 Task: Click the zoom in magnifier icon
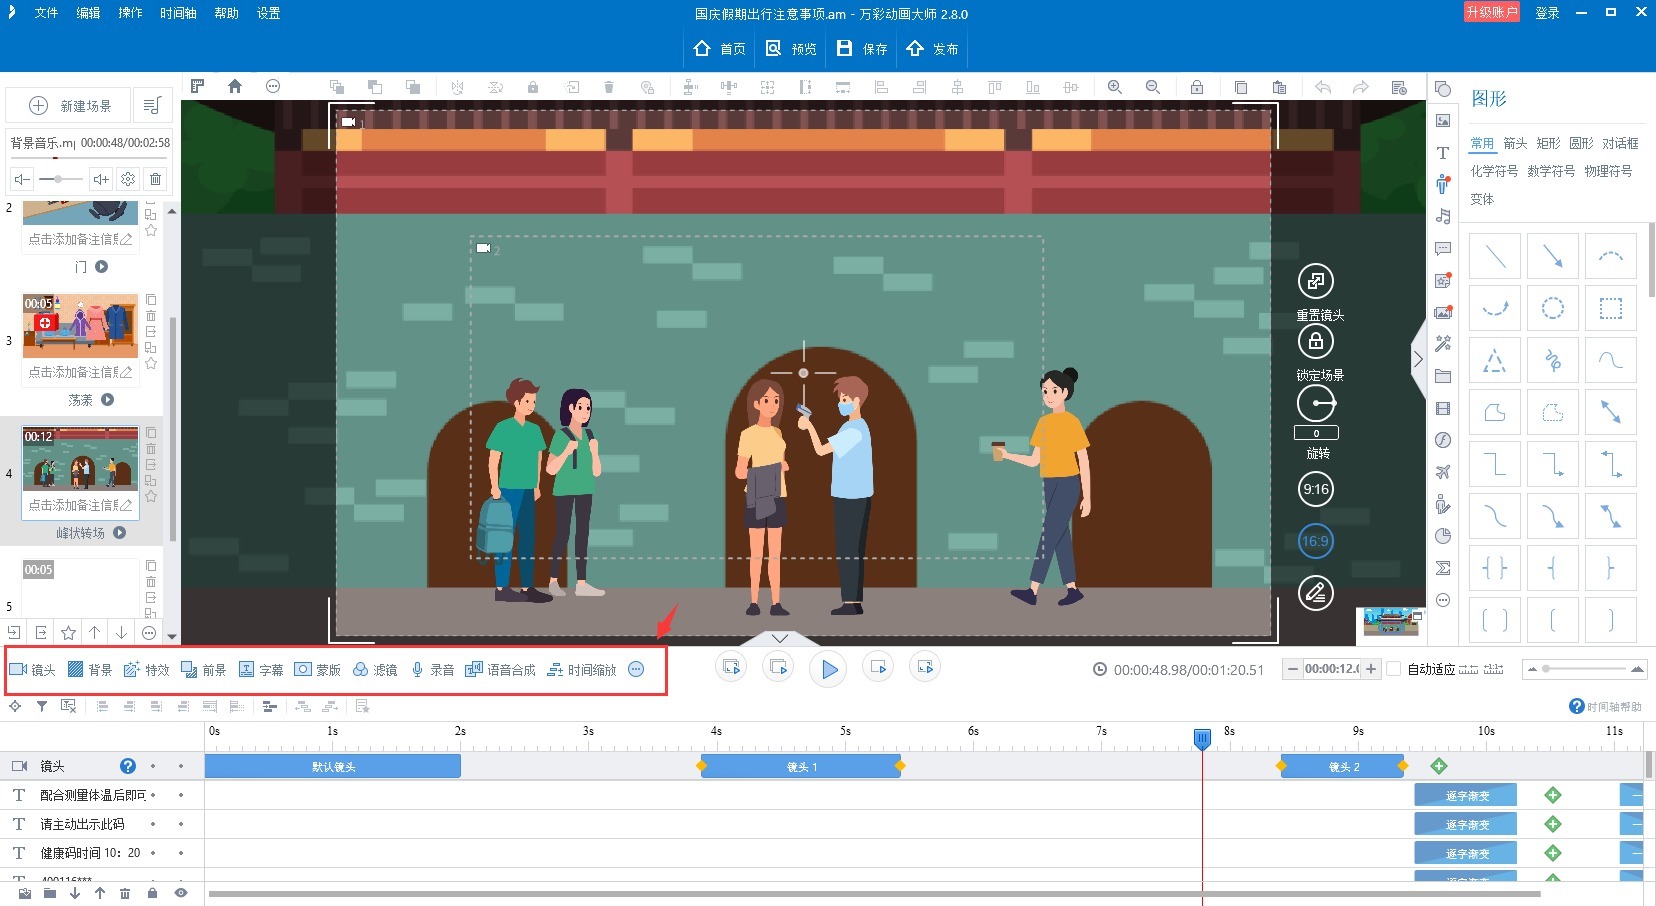(x=1115, y=87)
